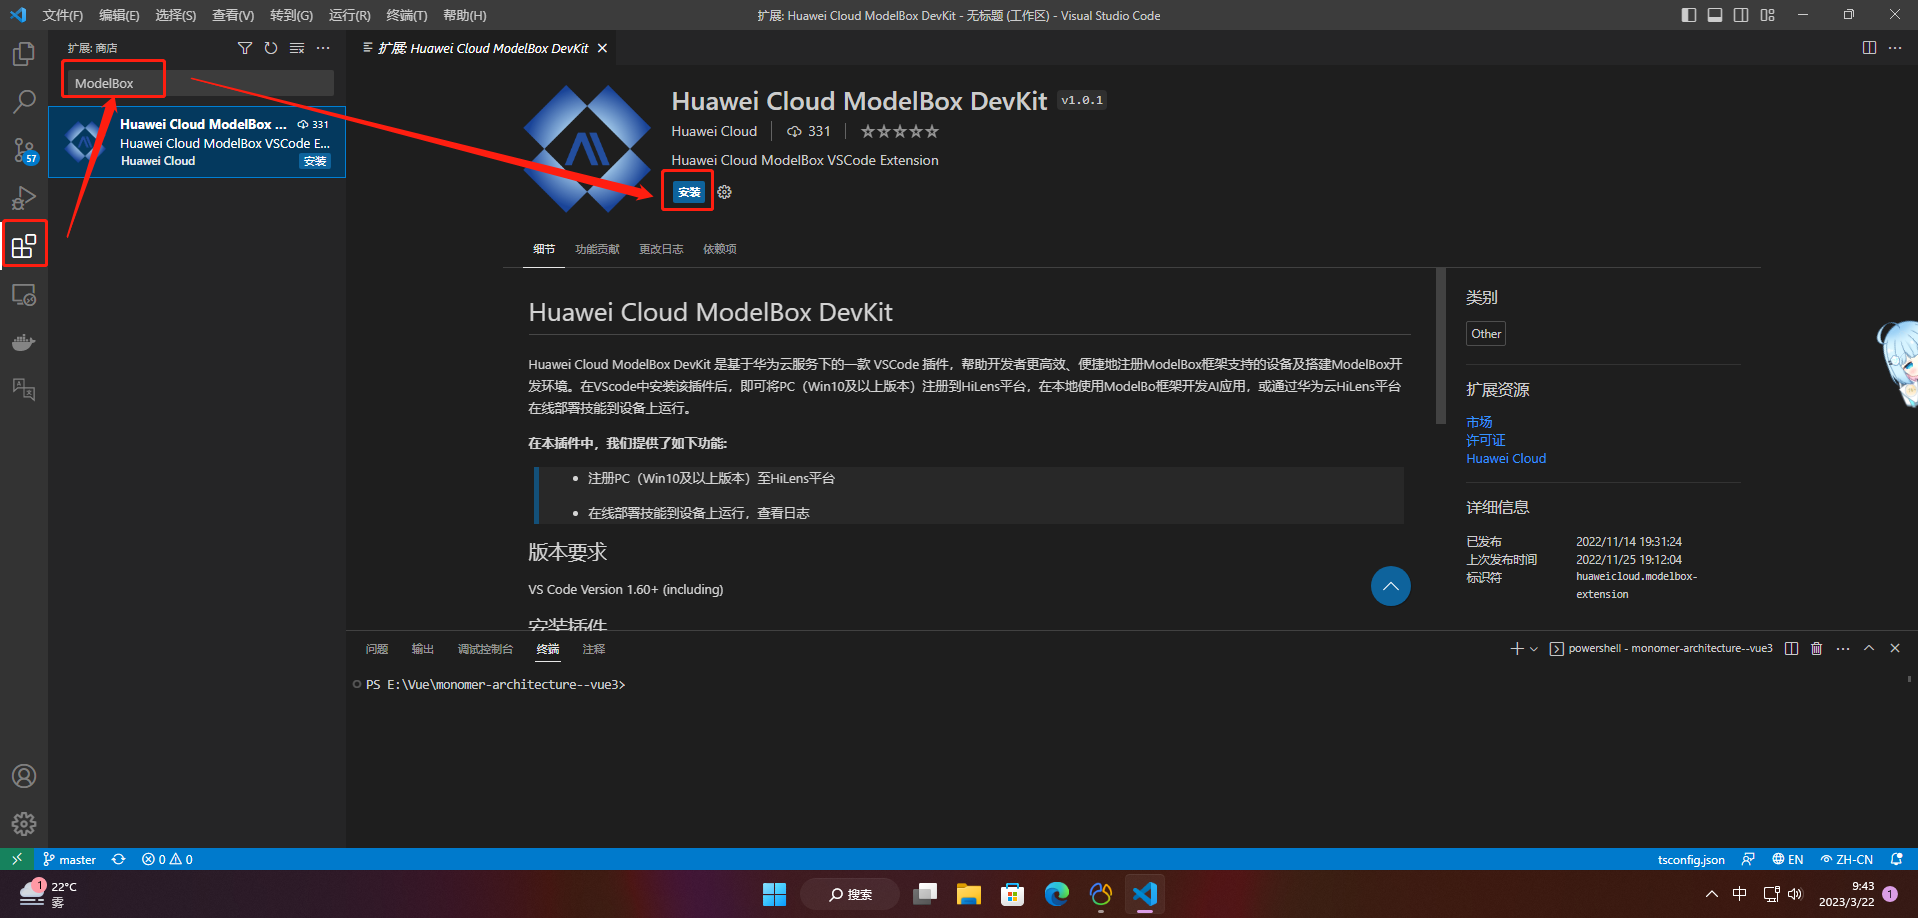The image size is (1918, 918).
Task: Open the Extensions view icon
Action: (x=24, y=246)
